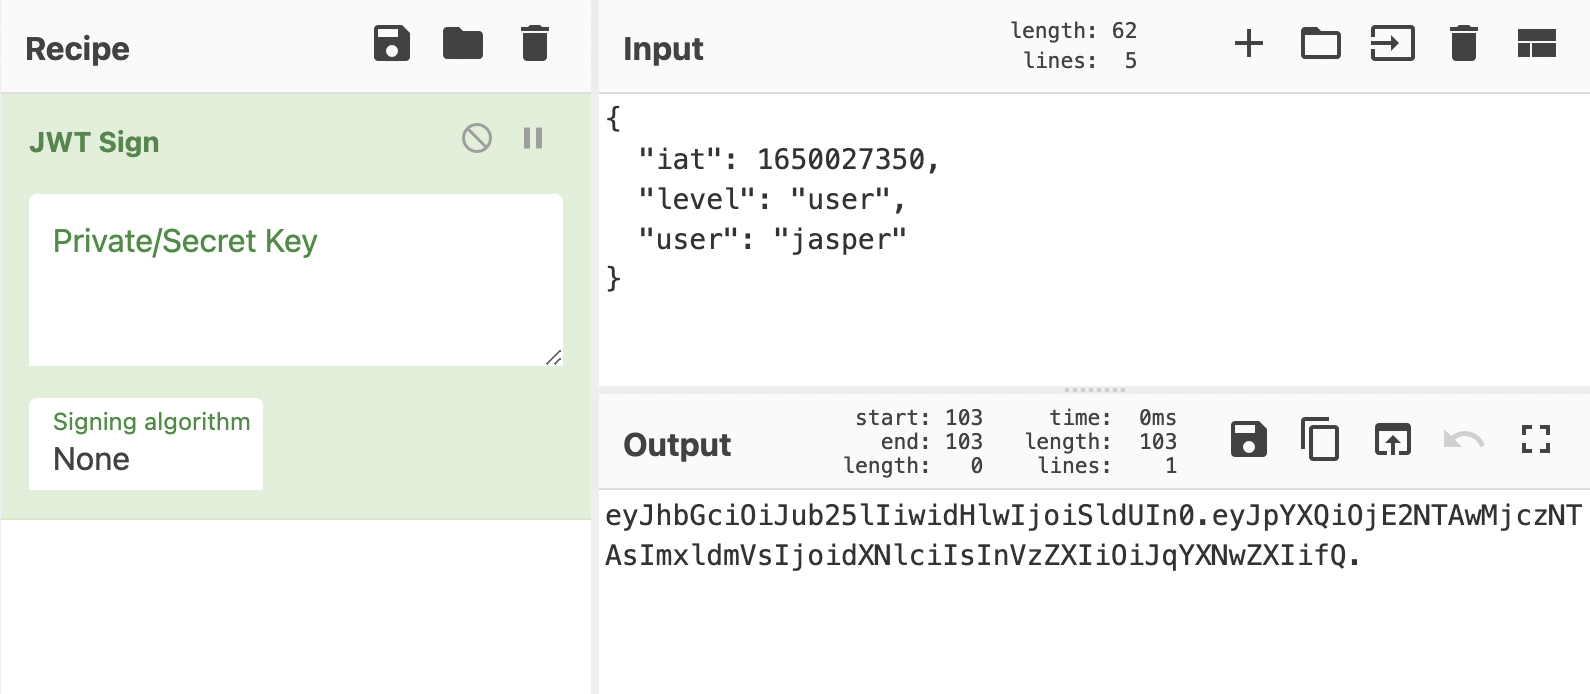Add a new input tab

click(1248, 44)
